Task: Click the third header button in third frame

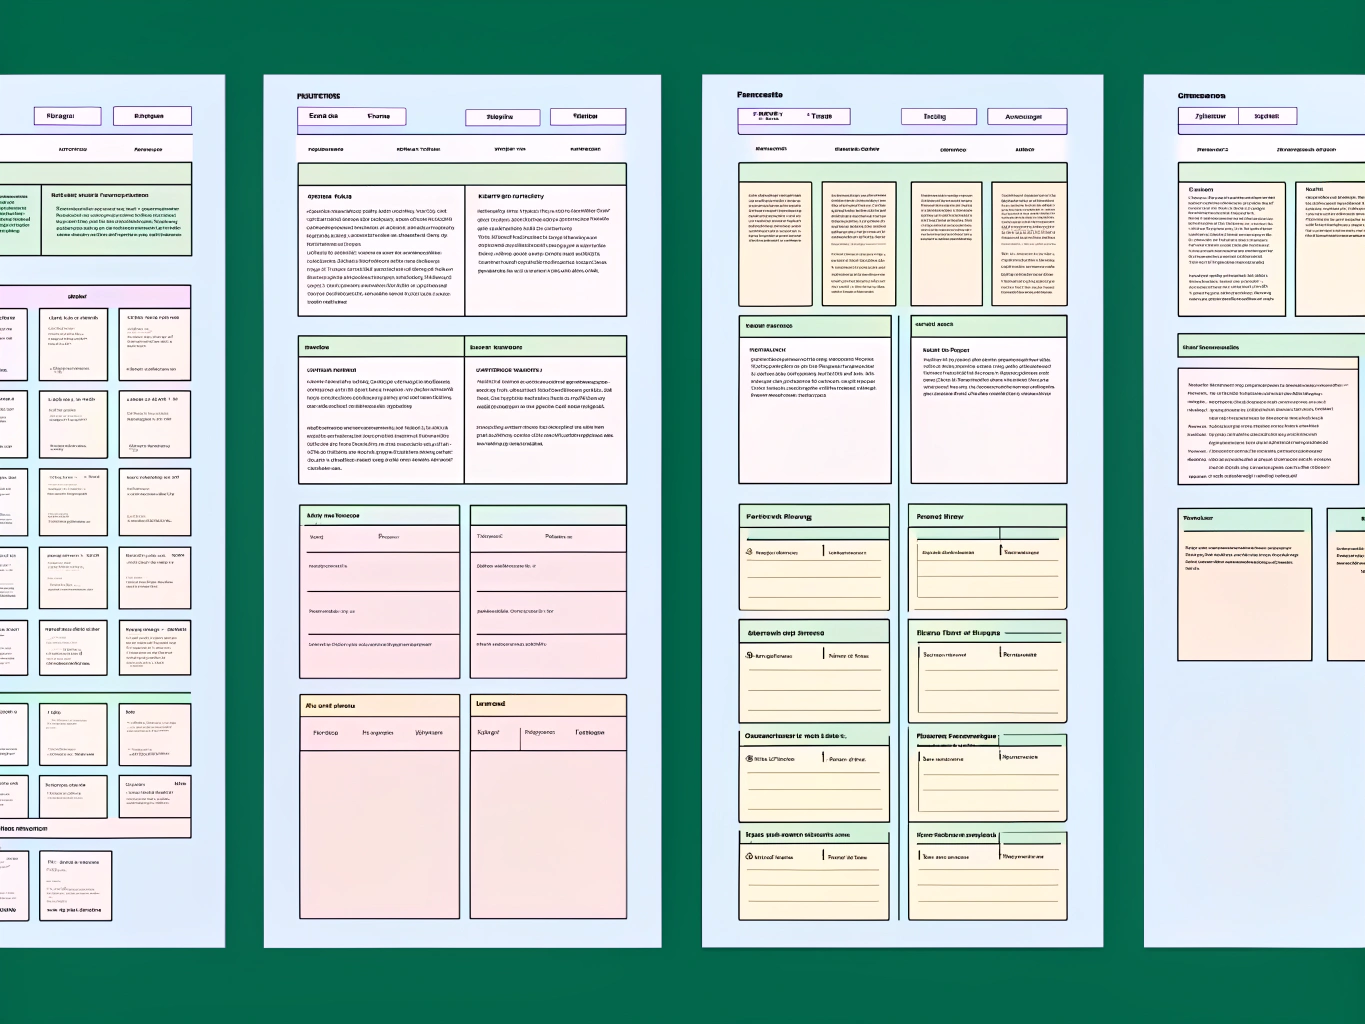Action: tap(935, 117)
